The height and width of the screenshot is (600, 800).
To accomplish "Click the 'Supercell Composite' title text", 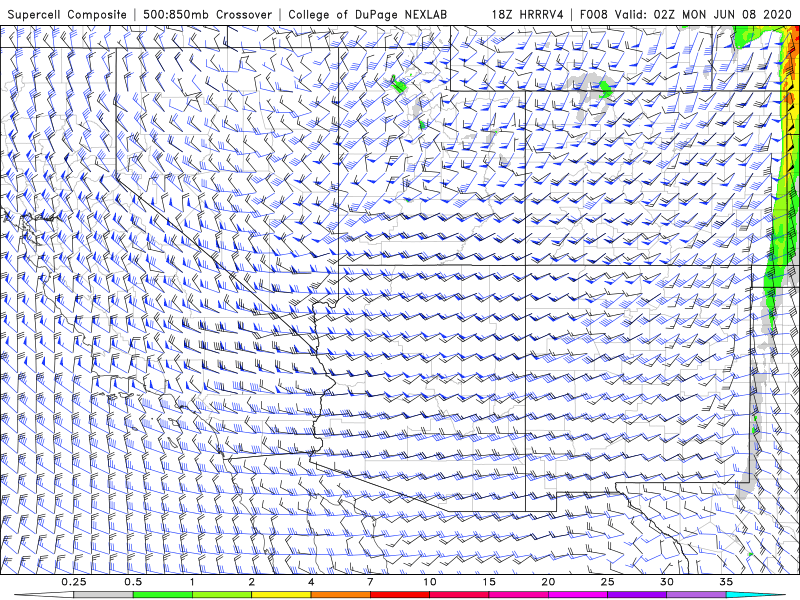I will click(67, 15).
